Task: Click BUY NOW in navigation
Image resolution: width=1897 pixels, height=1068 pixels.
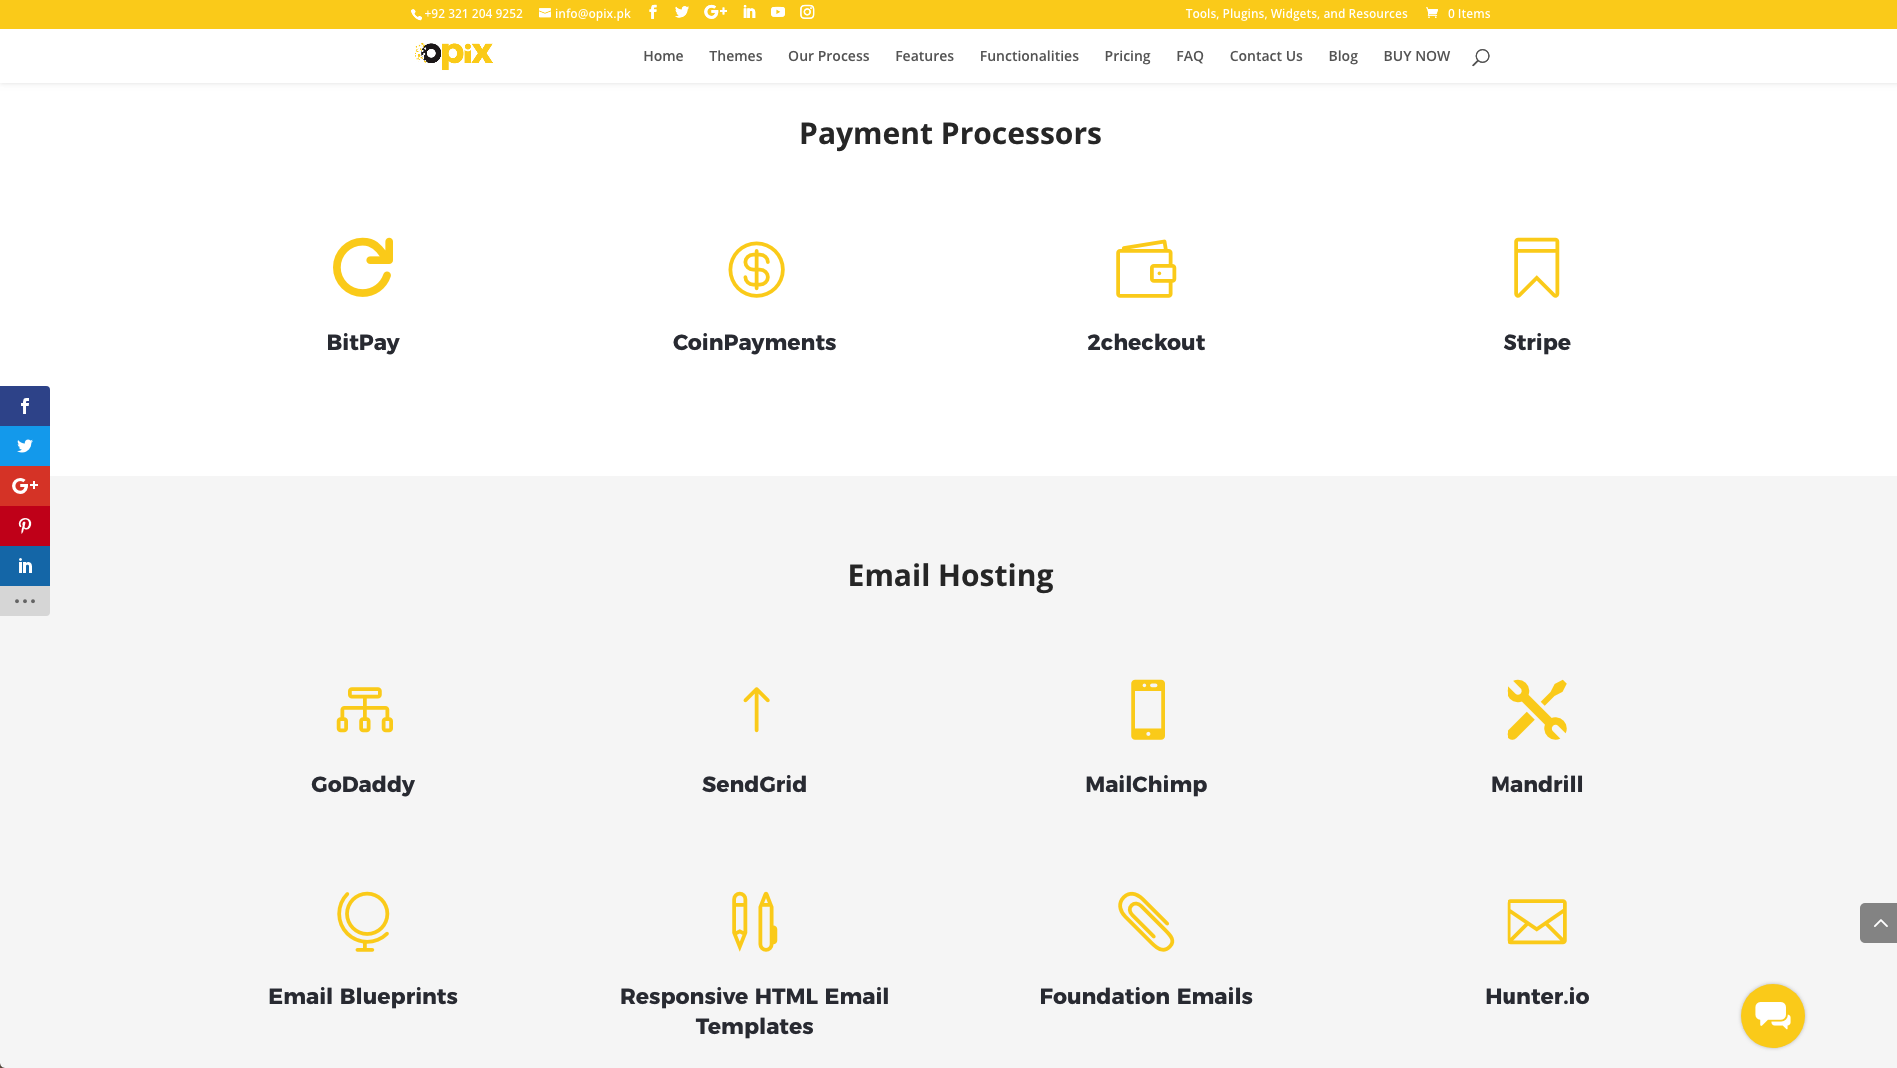Action: point(1417,56)
